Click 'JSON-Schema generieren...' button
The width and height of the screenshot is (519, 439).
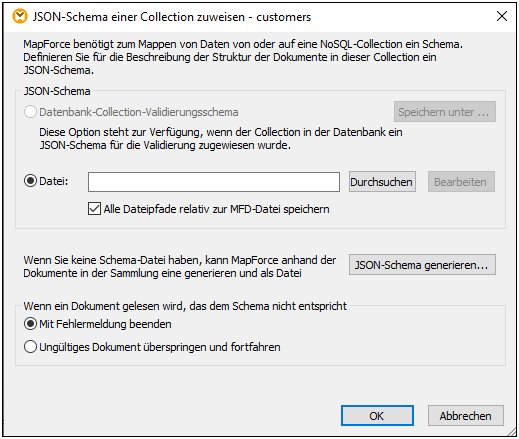[x=422, y=265]
